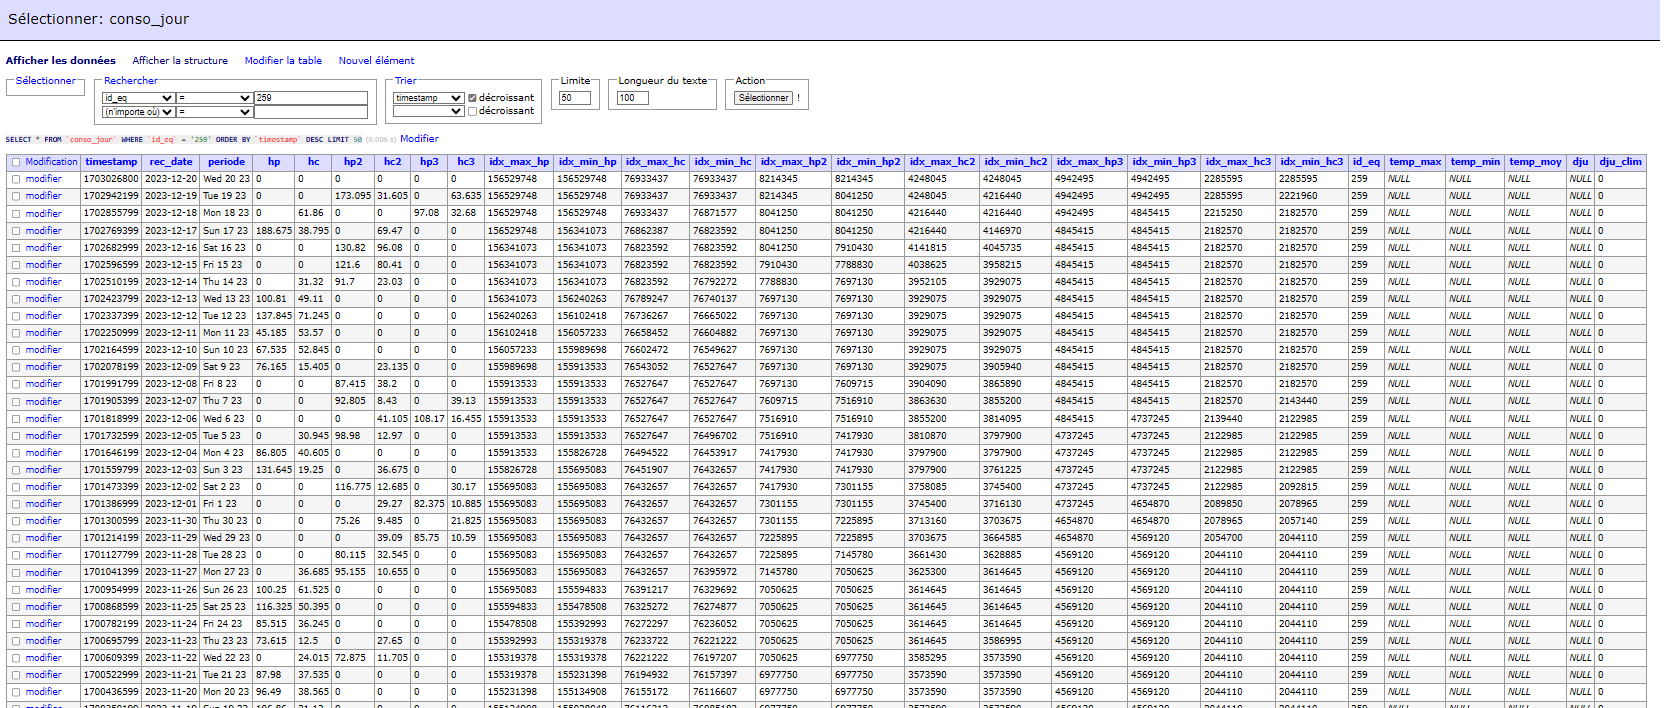This screenshot has width=1666, height=708.
Task: Expand the Sélectionner fieldset
Action: pos(45,80)
